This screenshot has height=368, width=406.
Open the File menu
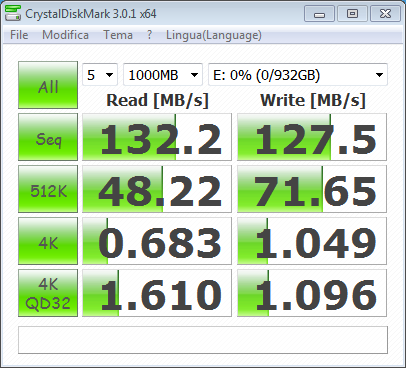click(19, 35)
